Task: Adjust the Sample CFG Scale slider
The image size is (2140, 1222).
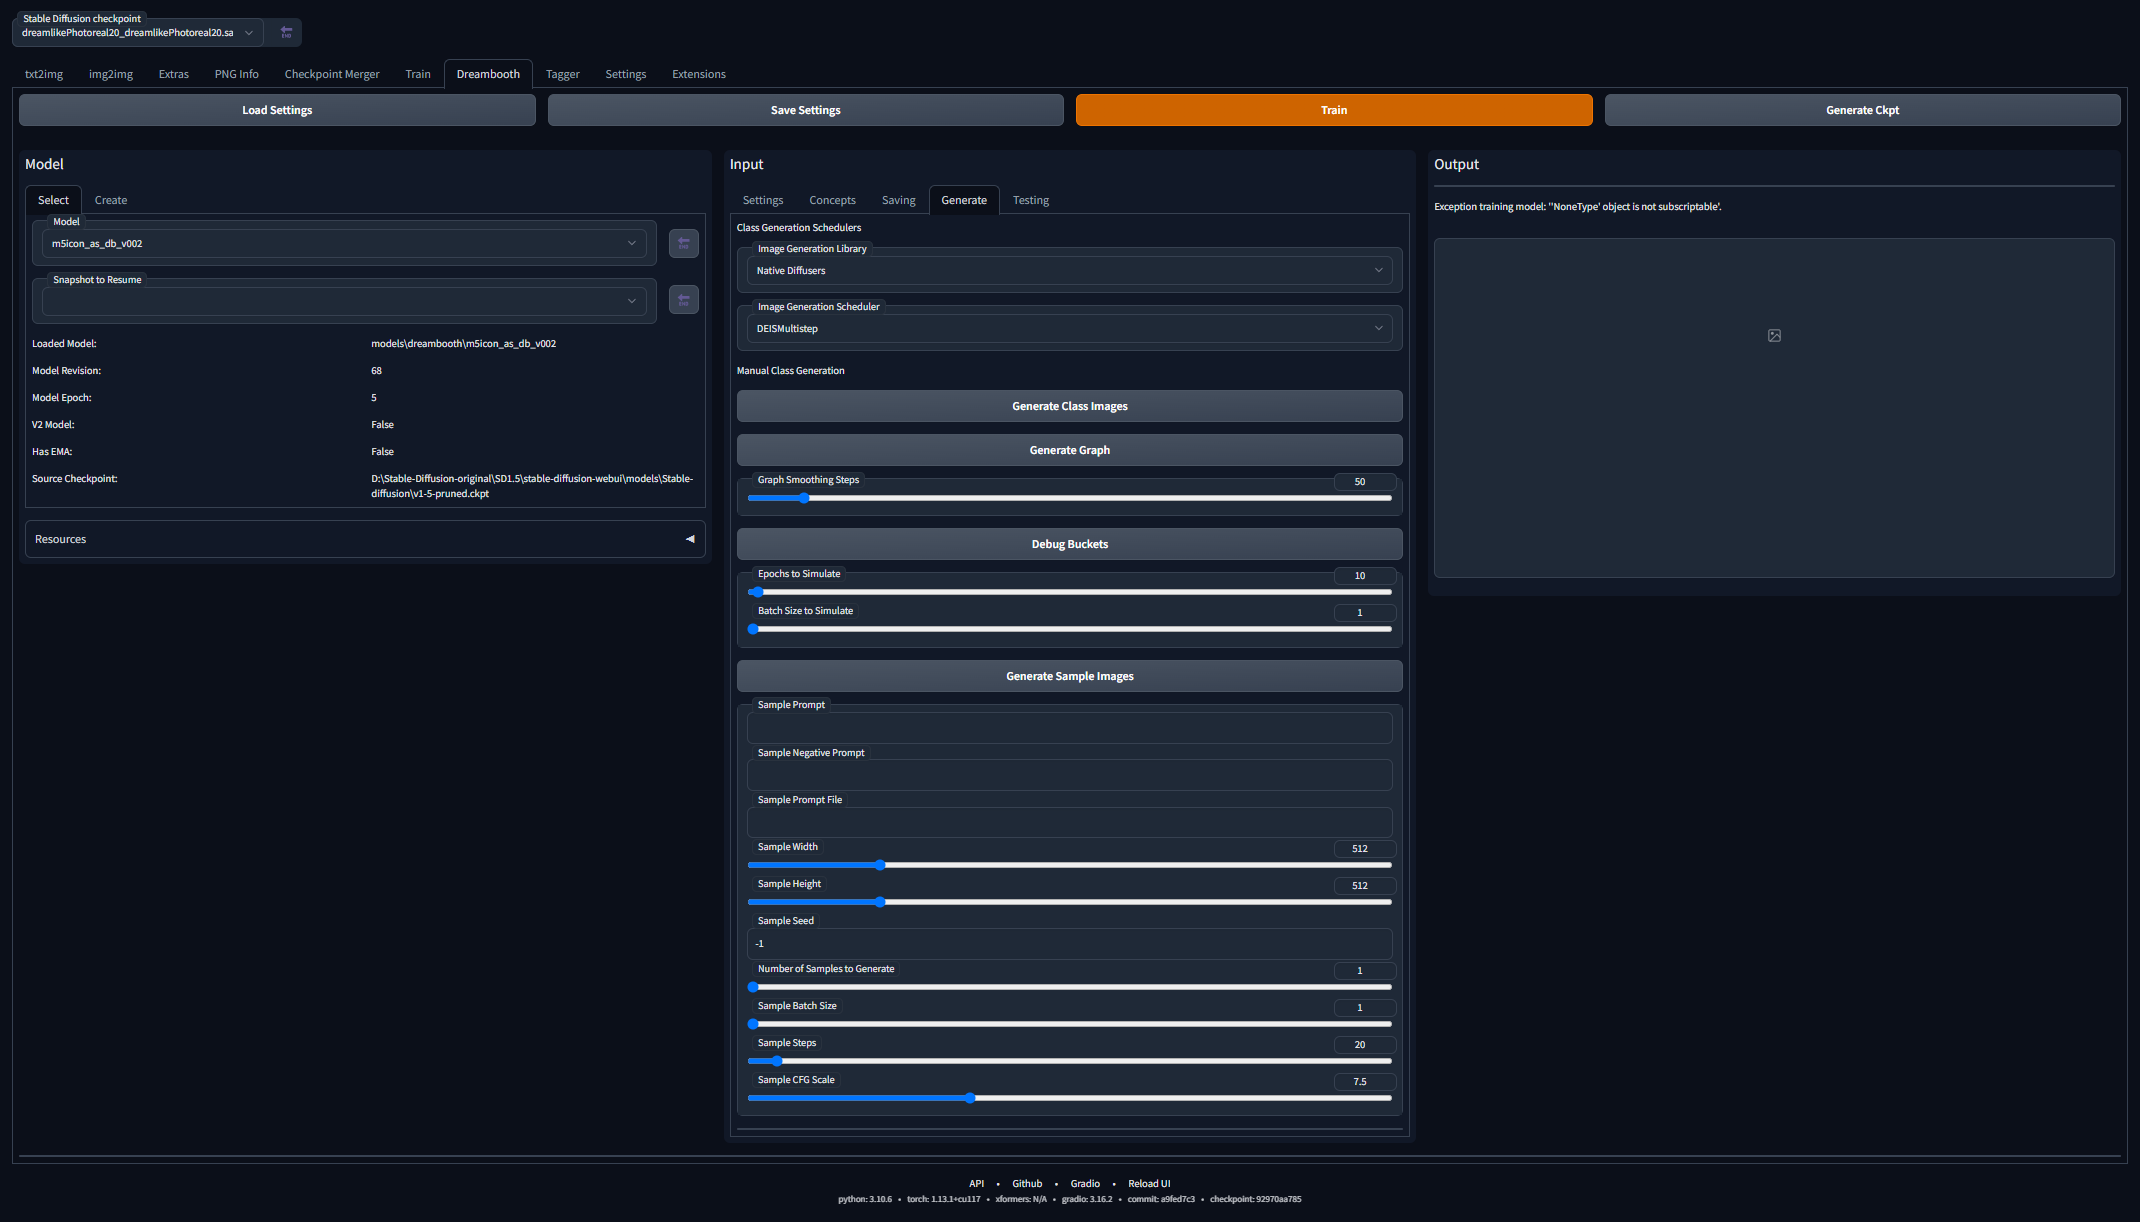Action: [1069, 1098]
